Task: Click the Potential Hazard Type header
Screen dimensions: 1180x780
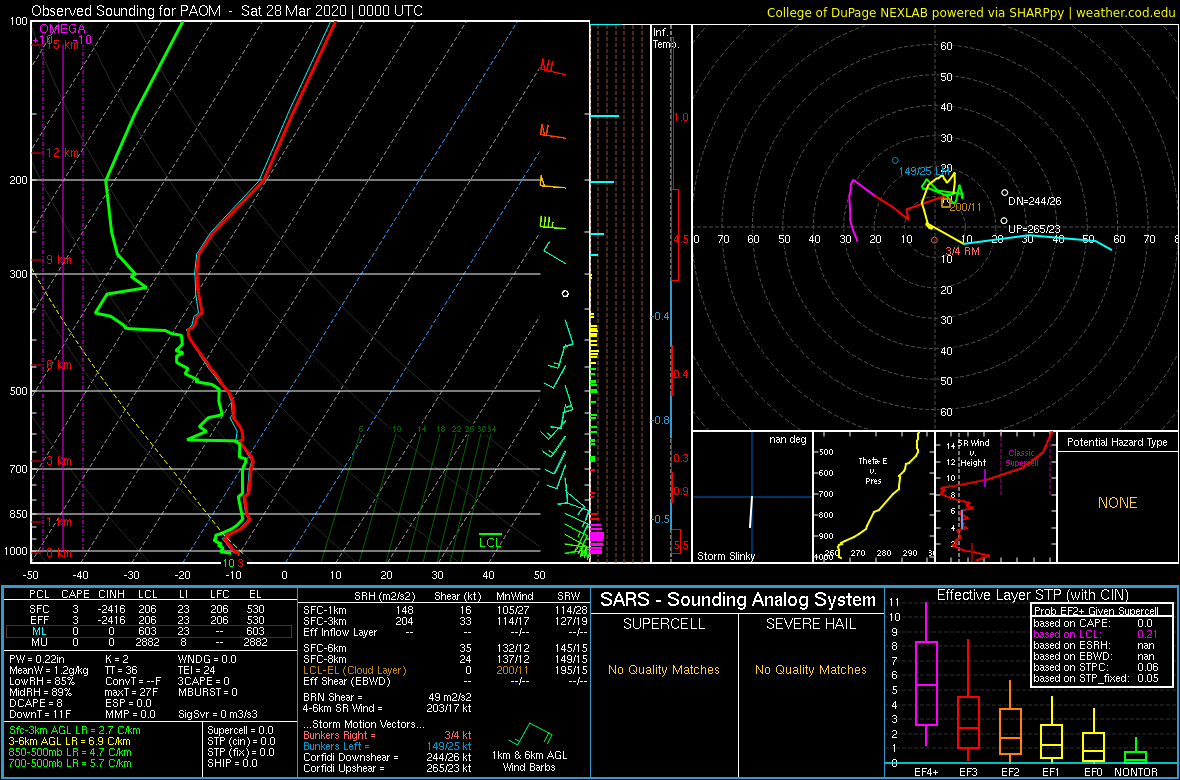Action: (x=1117, y=443)
